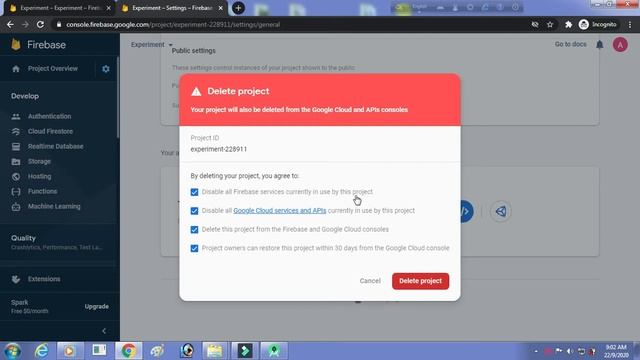640x360 pixels.
Task: Expand the Experiment project dropdown
Action: (152, 44)
